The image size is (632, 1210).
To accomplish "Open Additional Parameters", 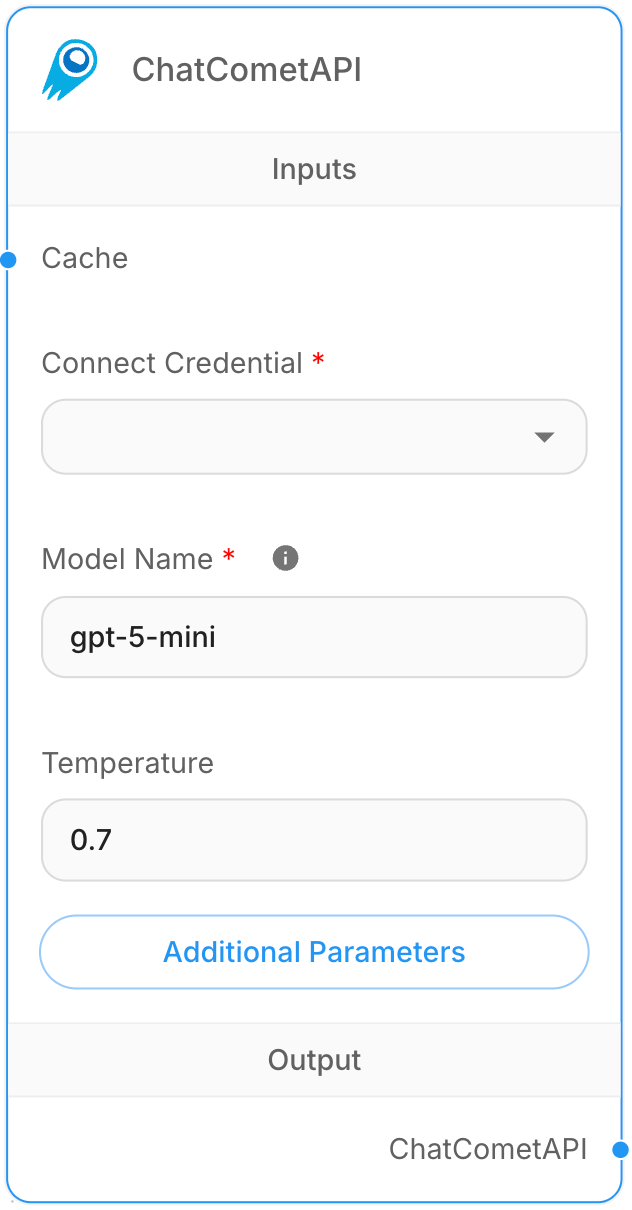I will click(314, 952).
